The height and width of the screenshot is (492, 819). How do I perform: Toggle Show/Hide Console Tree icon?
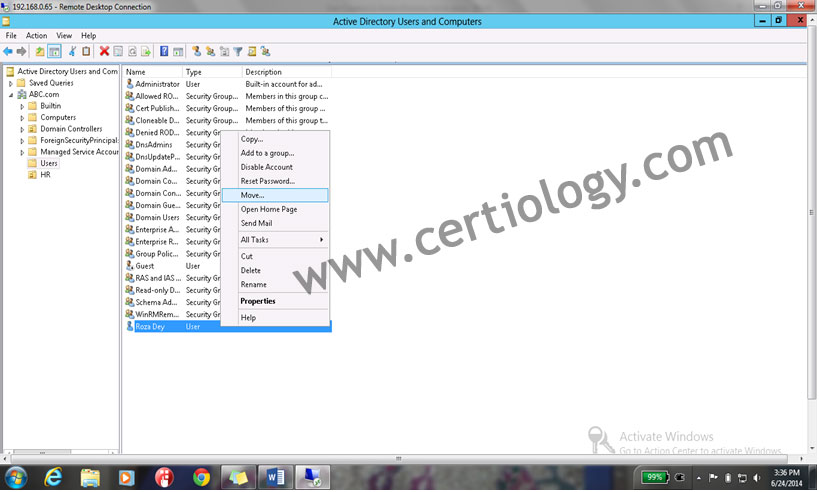(54, 51)
